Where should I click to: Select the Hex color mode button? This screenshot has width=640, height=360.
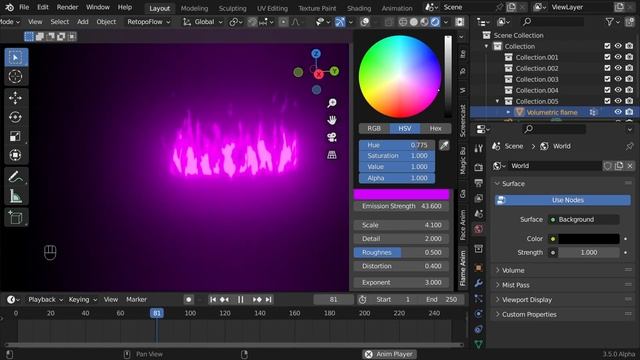coord(436,128)
